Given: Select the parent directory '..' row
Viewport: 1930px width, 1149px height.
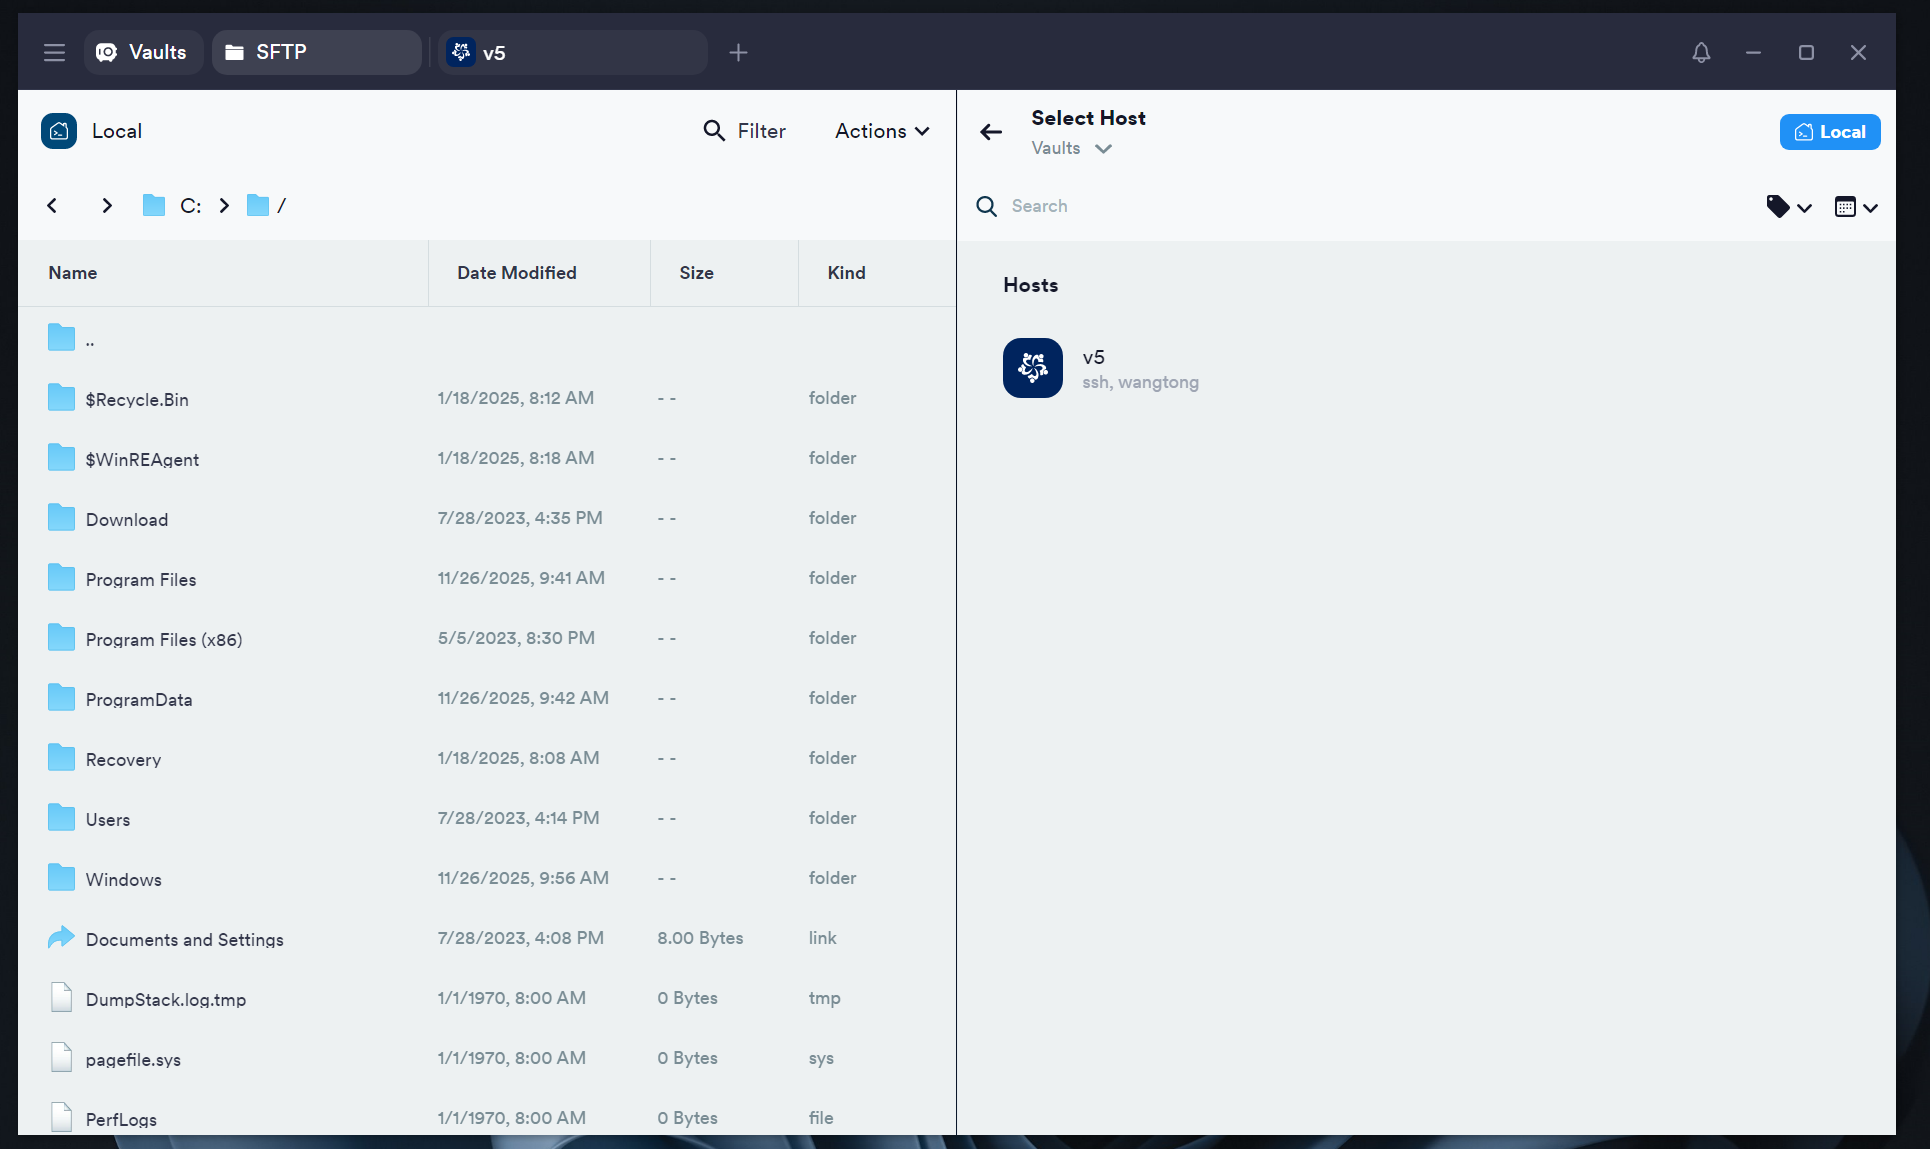Looking at the screenshot, I should [487, 338].
